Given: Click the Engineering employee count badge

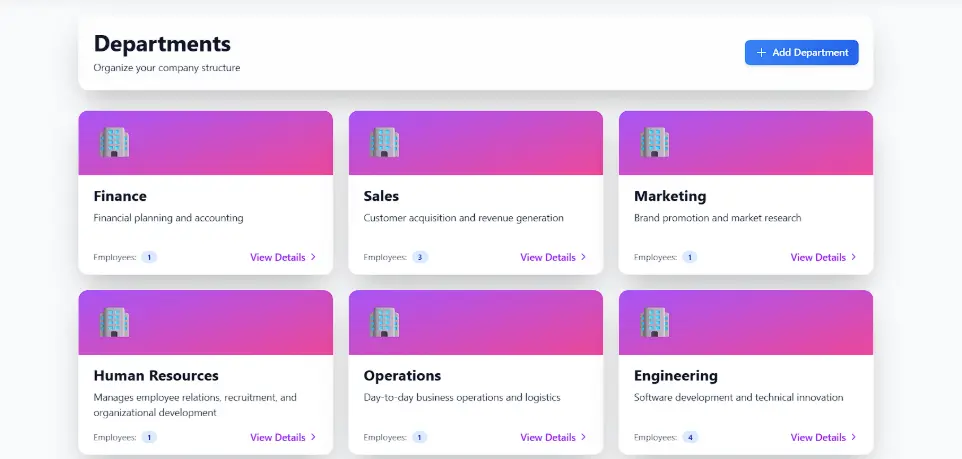Looking at the screenshot, I should (690, 437).
